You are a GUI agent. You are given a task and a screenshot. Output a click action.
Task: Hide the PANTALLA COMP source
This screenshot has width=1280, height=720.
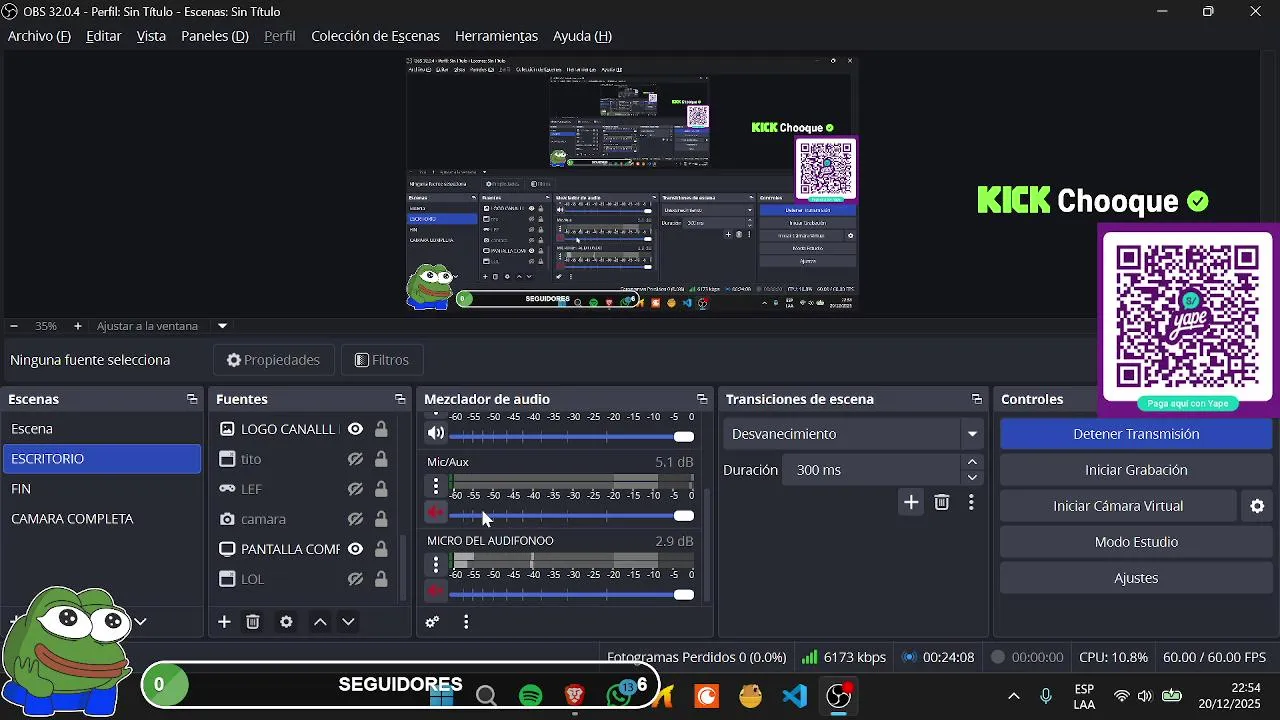coord(355,549)
